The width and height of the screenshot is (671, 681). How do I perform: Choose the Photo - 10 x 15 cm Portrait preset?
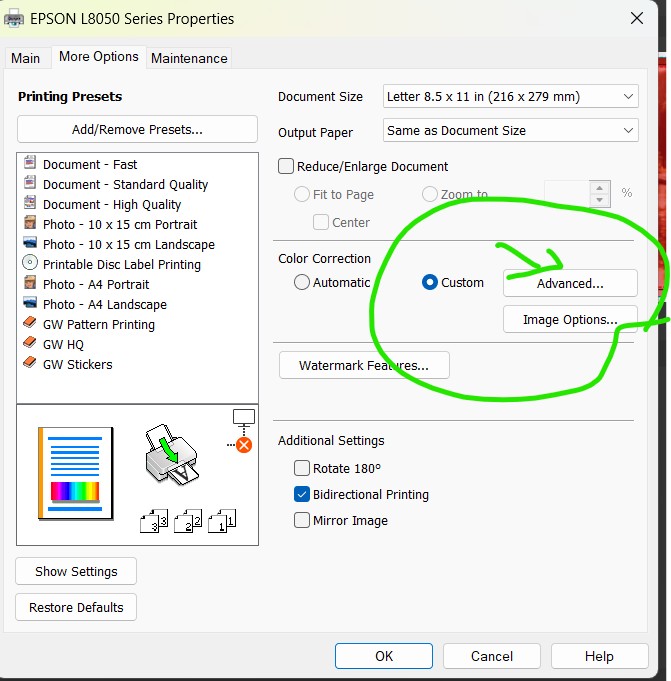click(120, 224)
